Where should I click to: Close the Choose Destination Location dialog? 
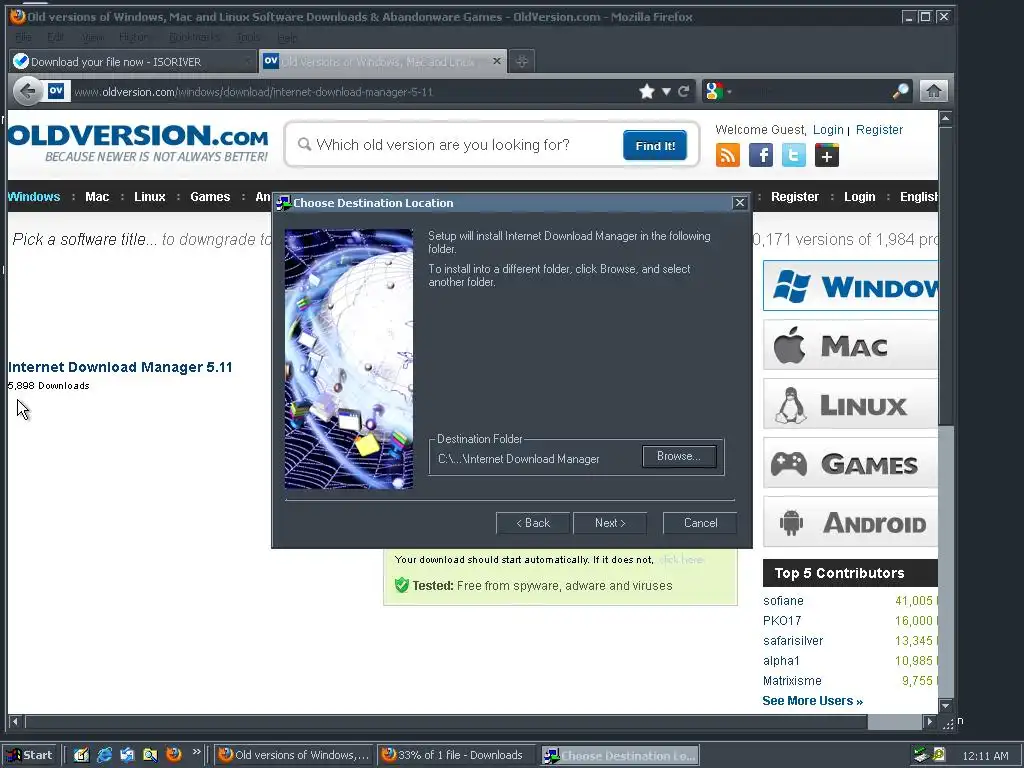739,202
